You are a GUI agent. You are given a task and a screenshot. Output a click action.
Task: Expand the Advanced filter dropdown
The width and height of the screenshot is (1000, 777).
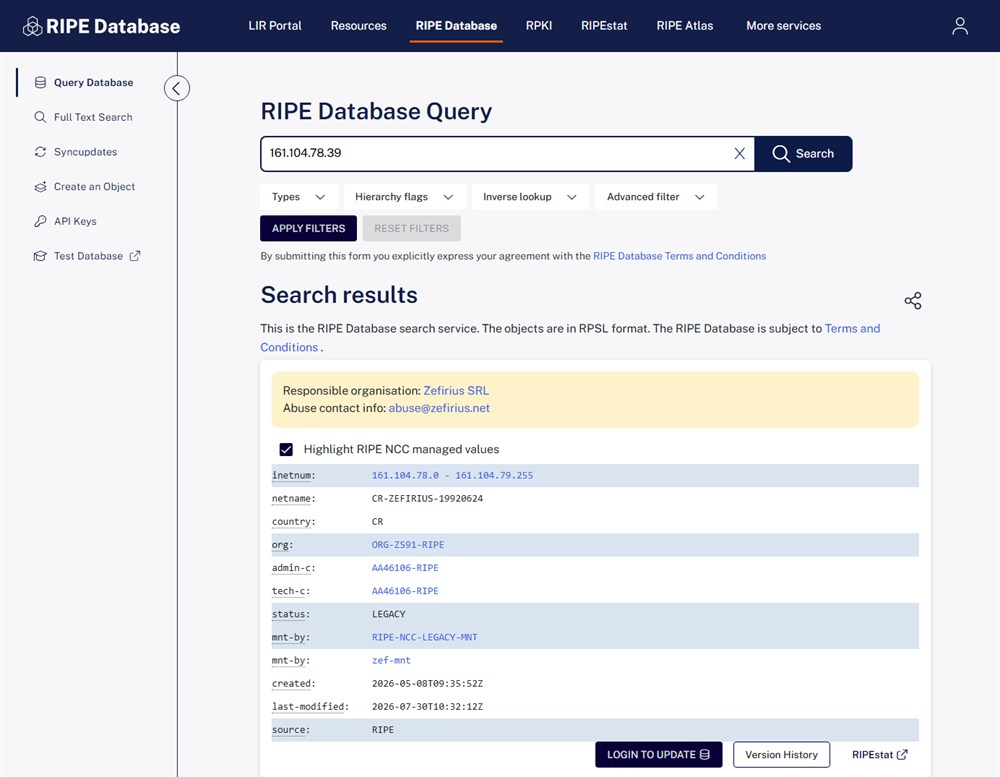click(656, 196)
